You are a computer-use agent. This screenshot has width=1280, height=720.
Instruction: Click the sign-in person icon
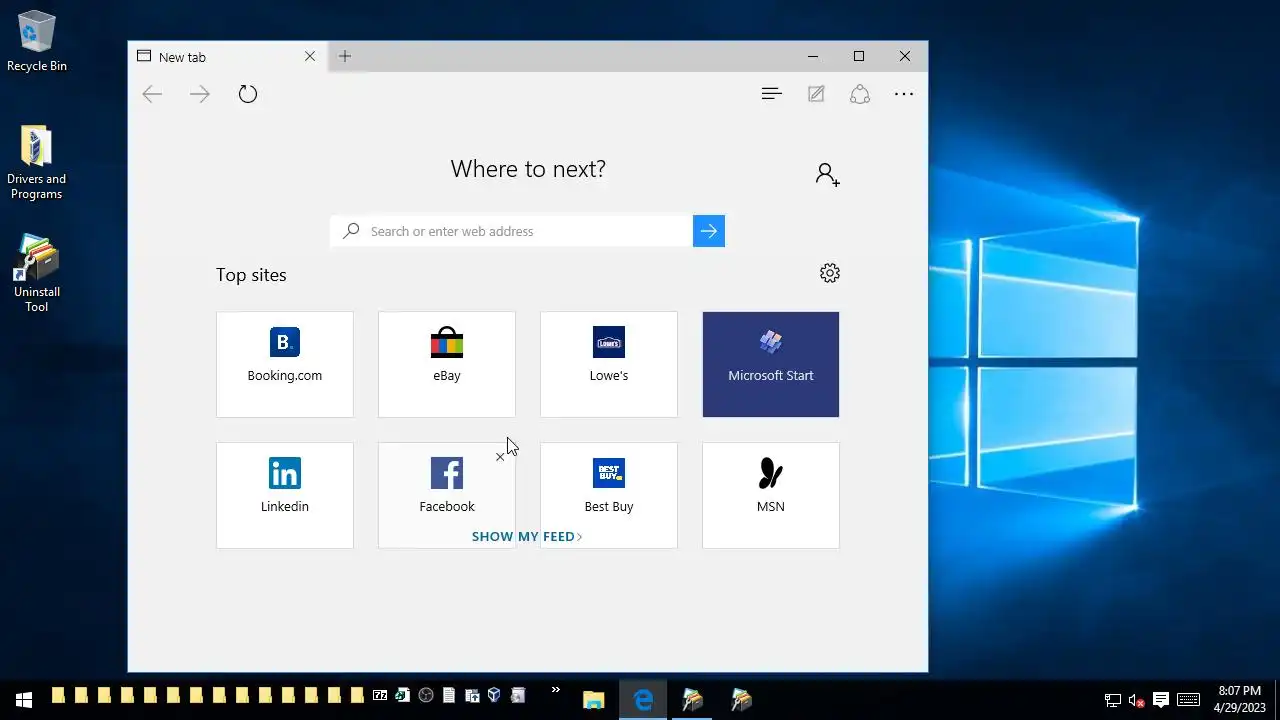click(x=827, y=175)
